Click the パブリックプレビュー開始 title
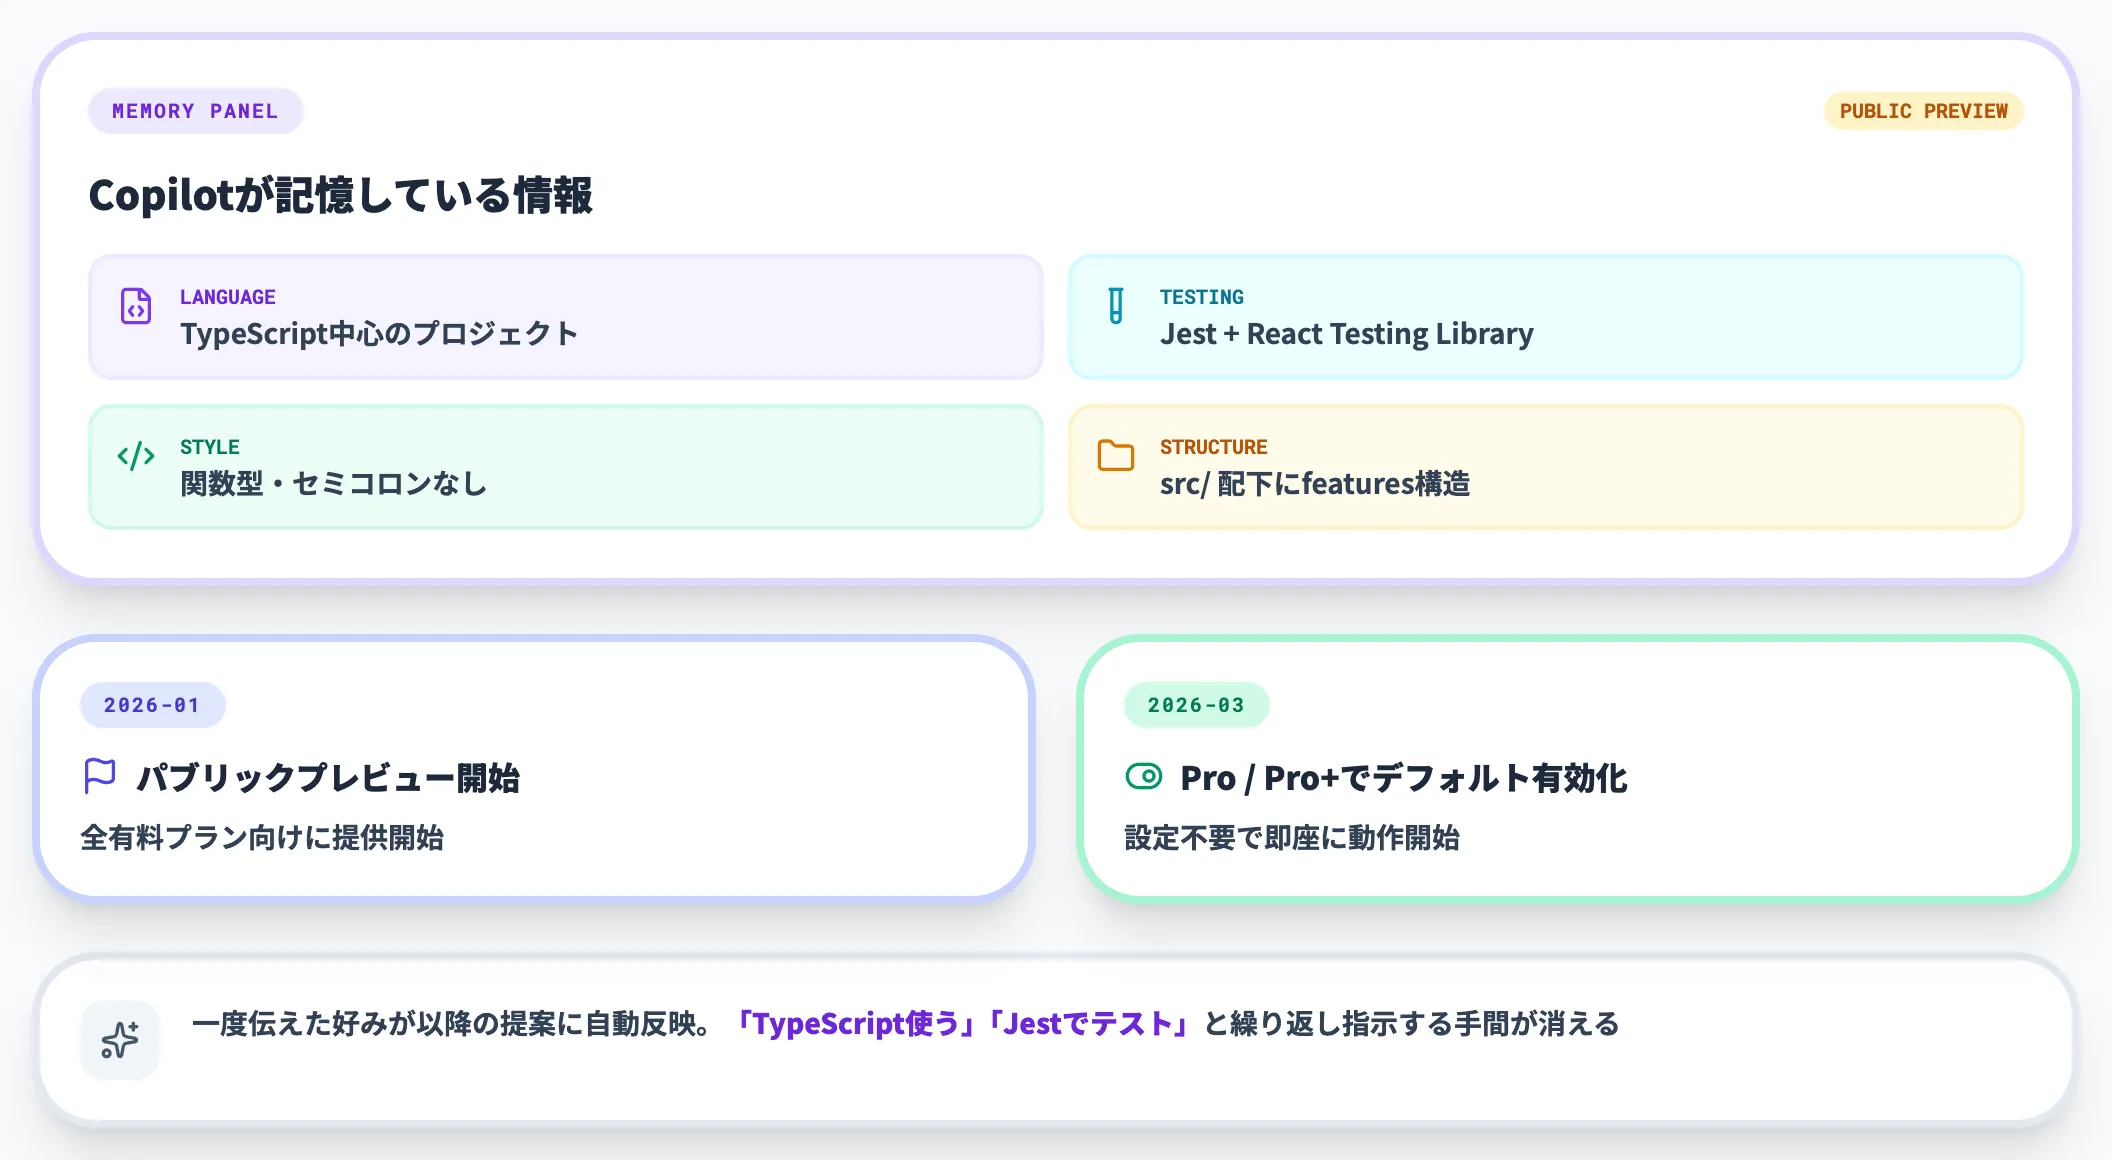 click(x=328, y=778)
